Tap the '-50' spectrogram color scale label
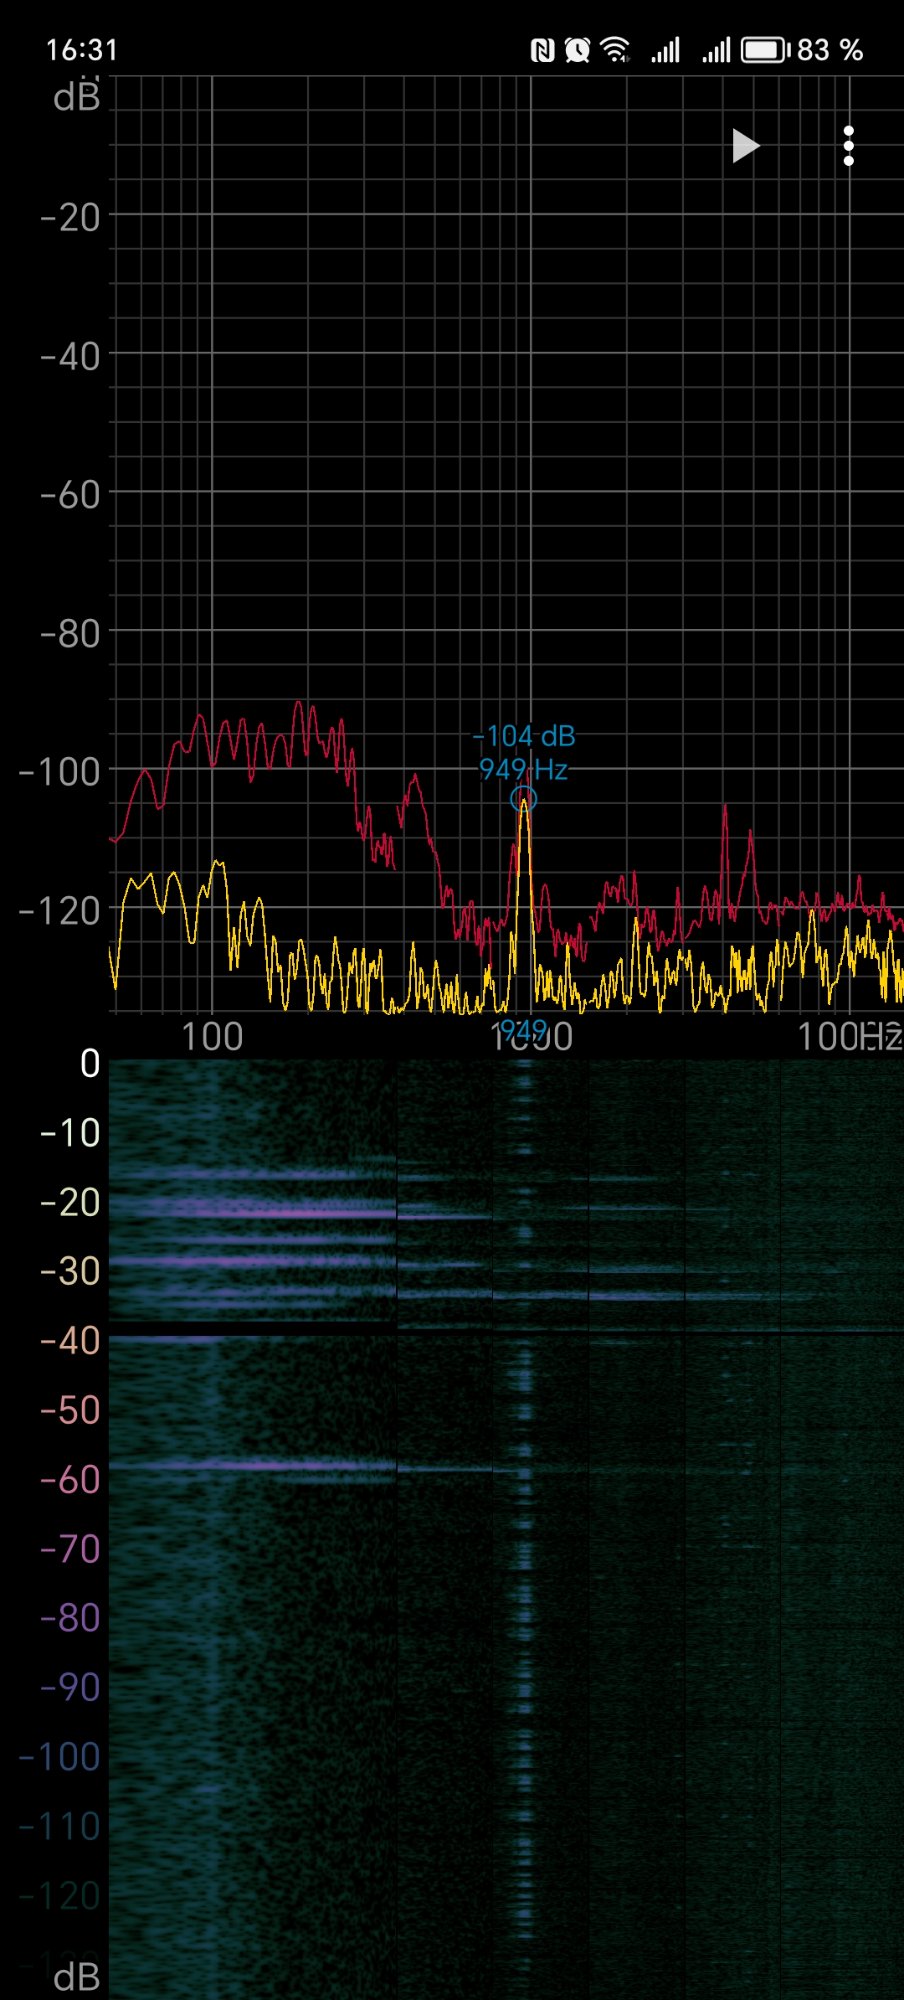904x2000 pixels. pos(70,1411)
